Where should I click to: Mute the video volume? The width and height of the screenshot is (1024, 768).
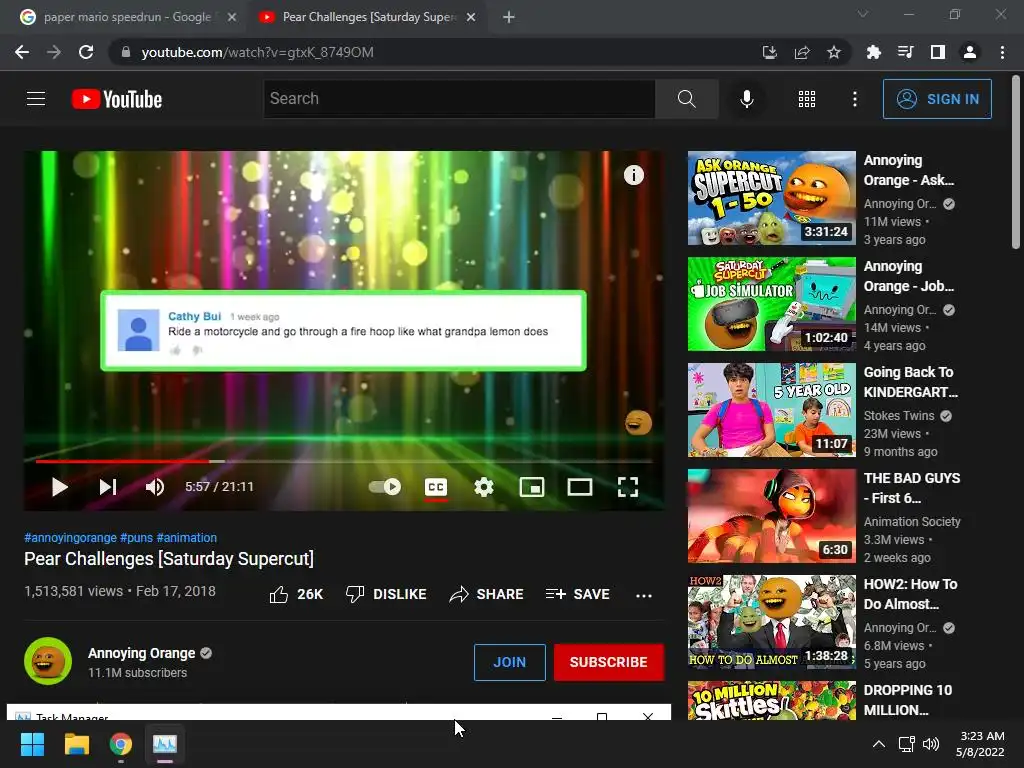click(x=155, y=487)
